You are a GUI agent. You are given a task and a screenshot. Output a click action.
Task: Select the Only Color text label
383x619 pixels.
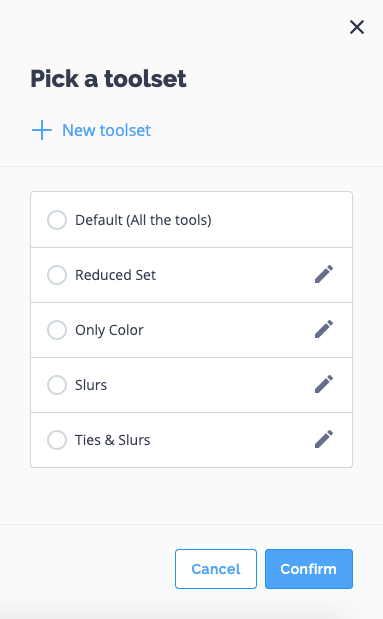coord(109,330)
